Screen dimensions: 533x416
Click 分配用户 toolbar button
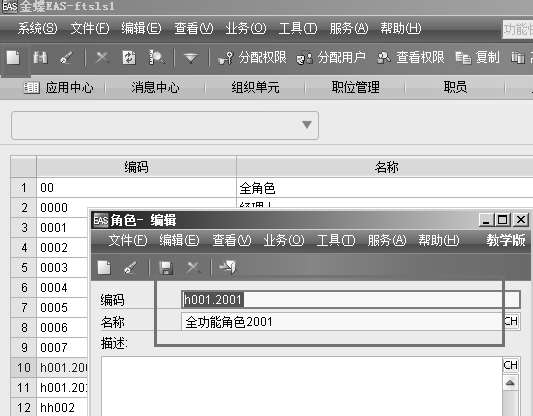point(331,57)
